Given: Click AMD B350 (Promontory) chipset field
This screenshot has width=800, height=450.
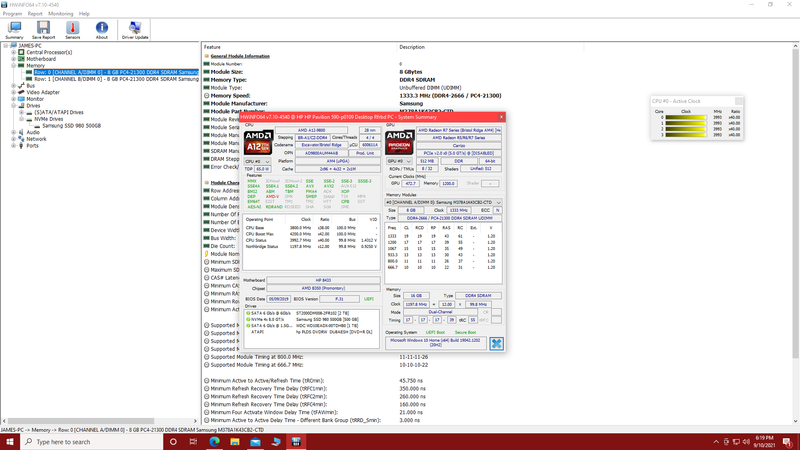Looking at the screenshot, I should pyautogui.click(x=323, y=288).
